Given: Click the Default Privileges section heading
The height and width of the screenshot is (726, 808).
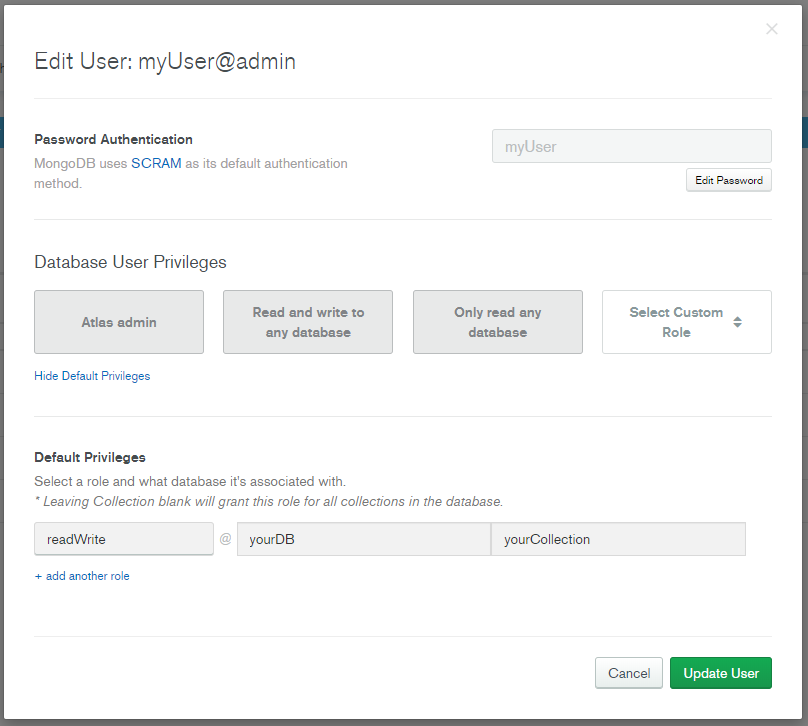Looking at the screenshot, I should pyautogui.click(x=90, y=457).
